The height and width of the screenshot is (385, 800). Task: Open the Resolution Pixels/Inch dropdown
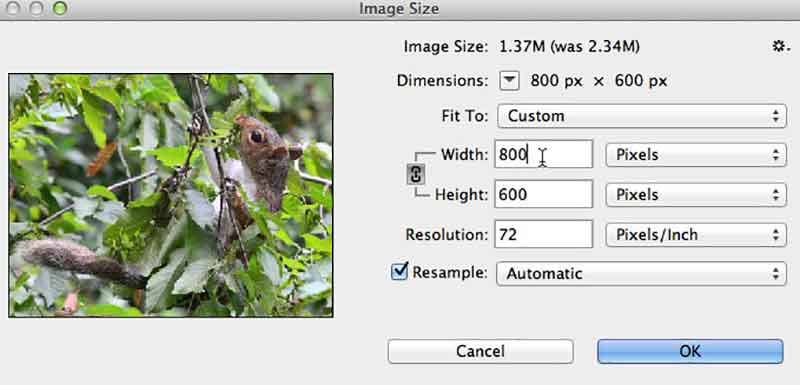click(696, 235)
